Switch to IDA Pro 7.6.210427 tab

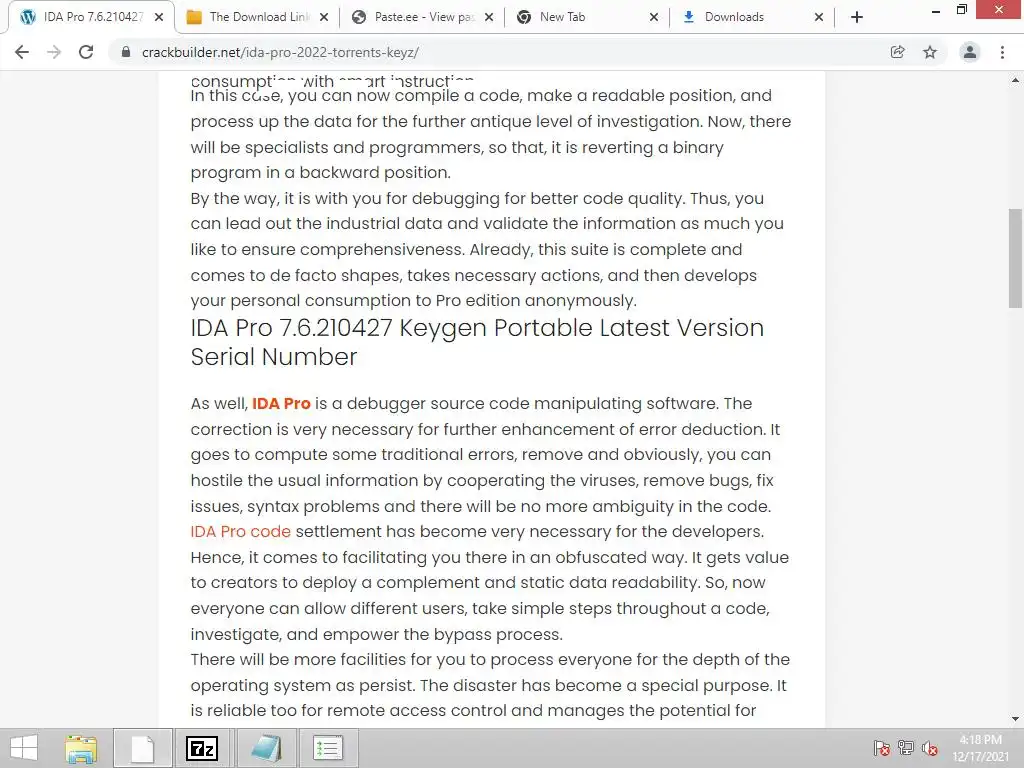[91, 17]
